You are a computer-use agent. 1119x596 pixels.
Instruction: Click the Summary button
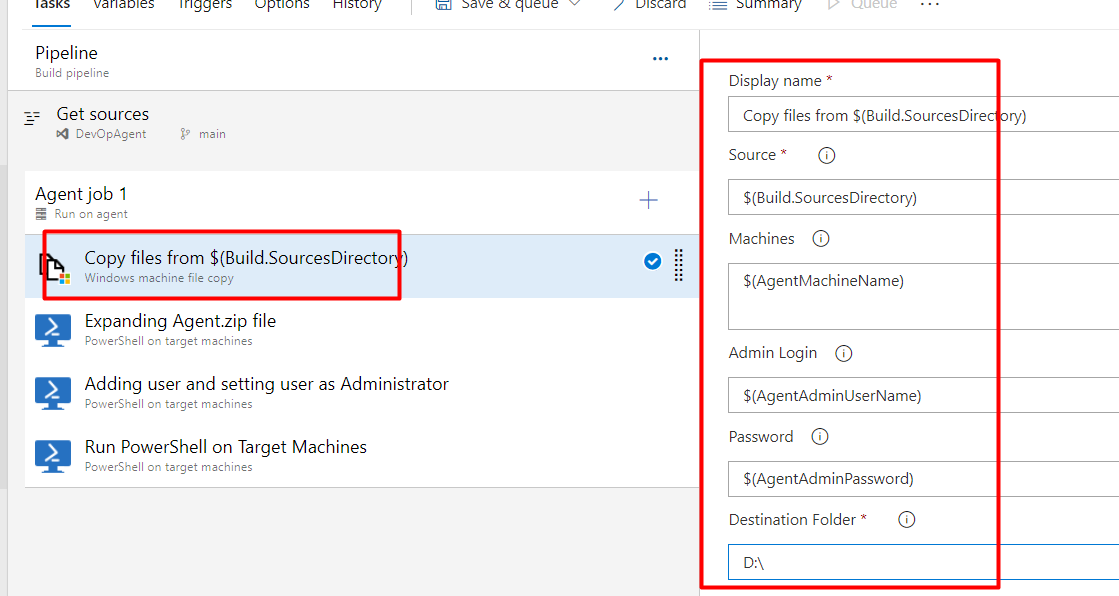click(x=755, y=4)
